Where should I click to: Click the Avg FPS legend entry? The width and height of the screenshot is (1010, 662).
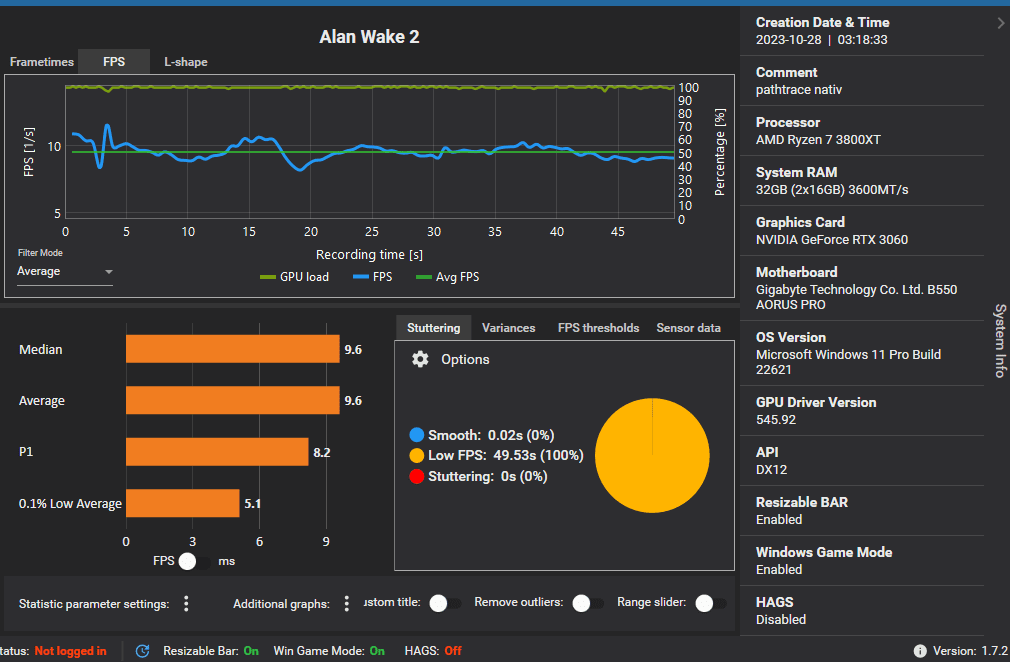448,277
